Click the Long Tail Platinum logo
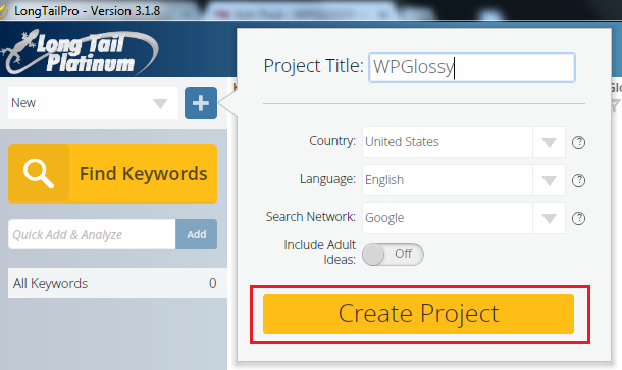 pyautogui.click(x=79, y=52)
